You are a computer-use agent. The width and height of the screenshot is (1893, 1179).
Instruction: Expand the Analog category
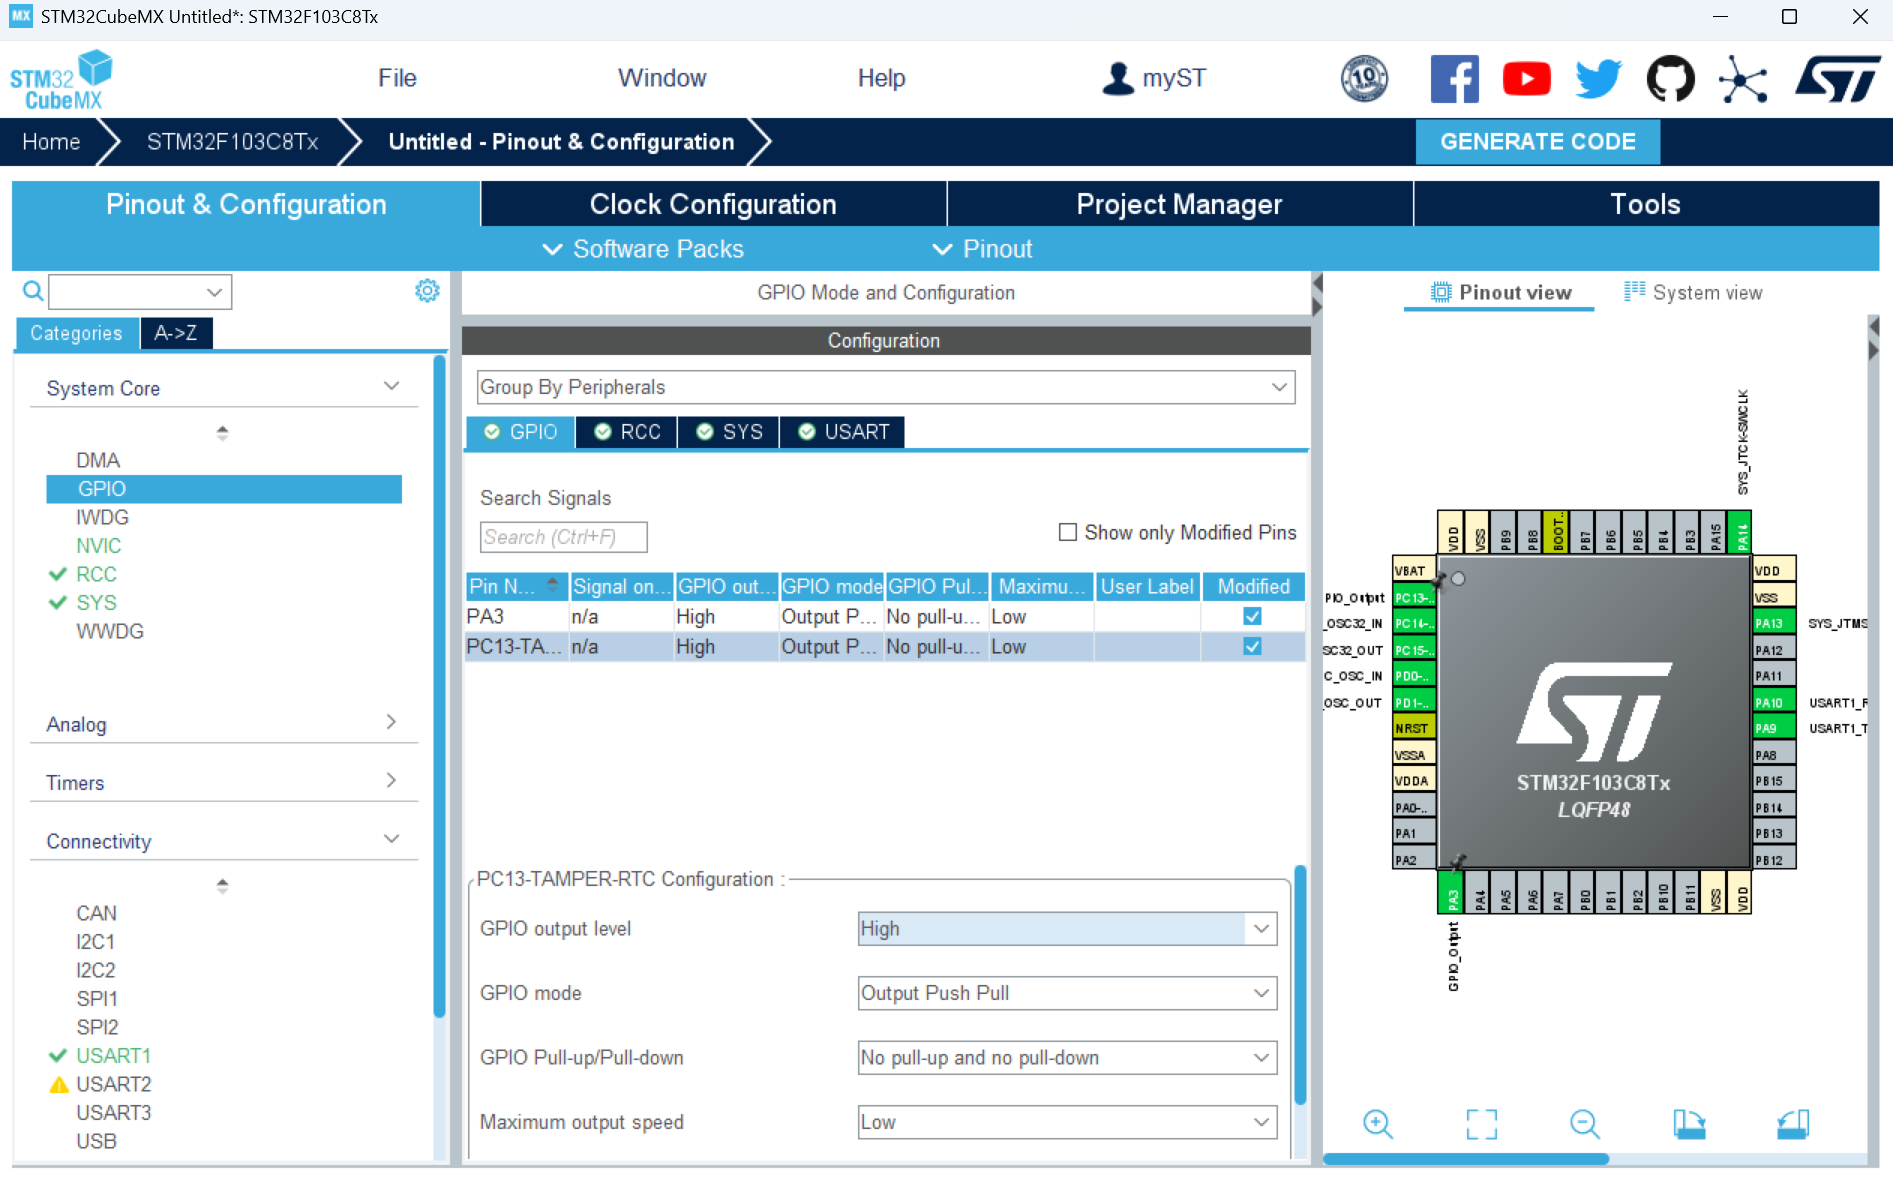click(392, 722)
